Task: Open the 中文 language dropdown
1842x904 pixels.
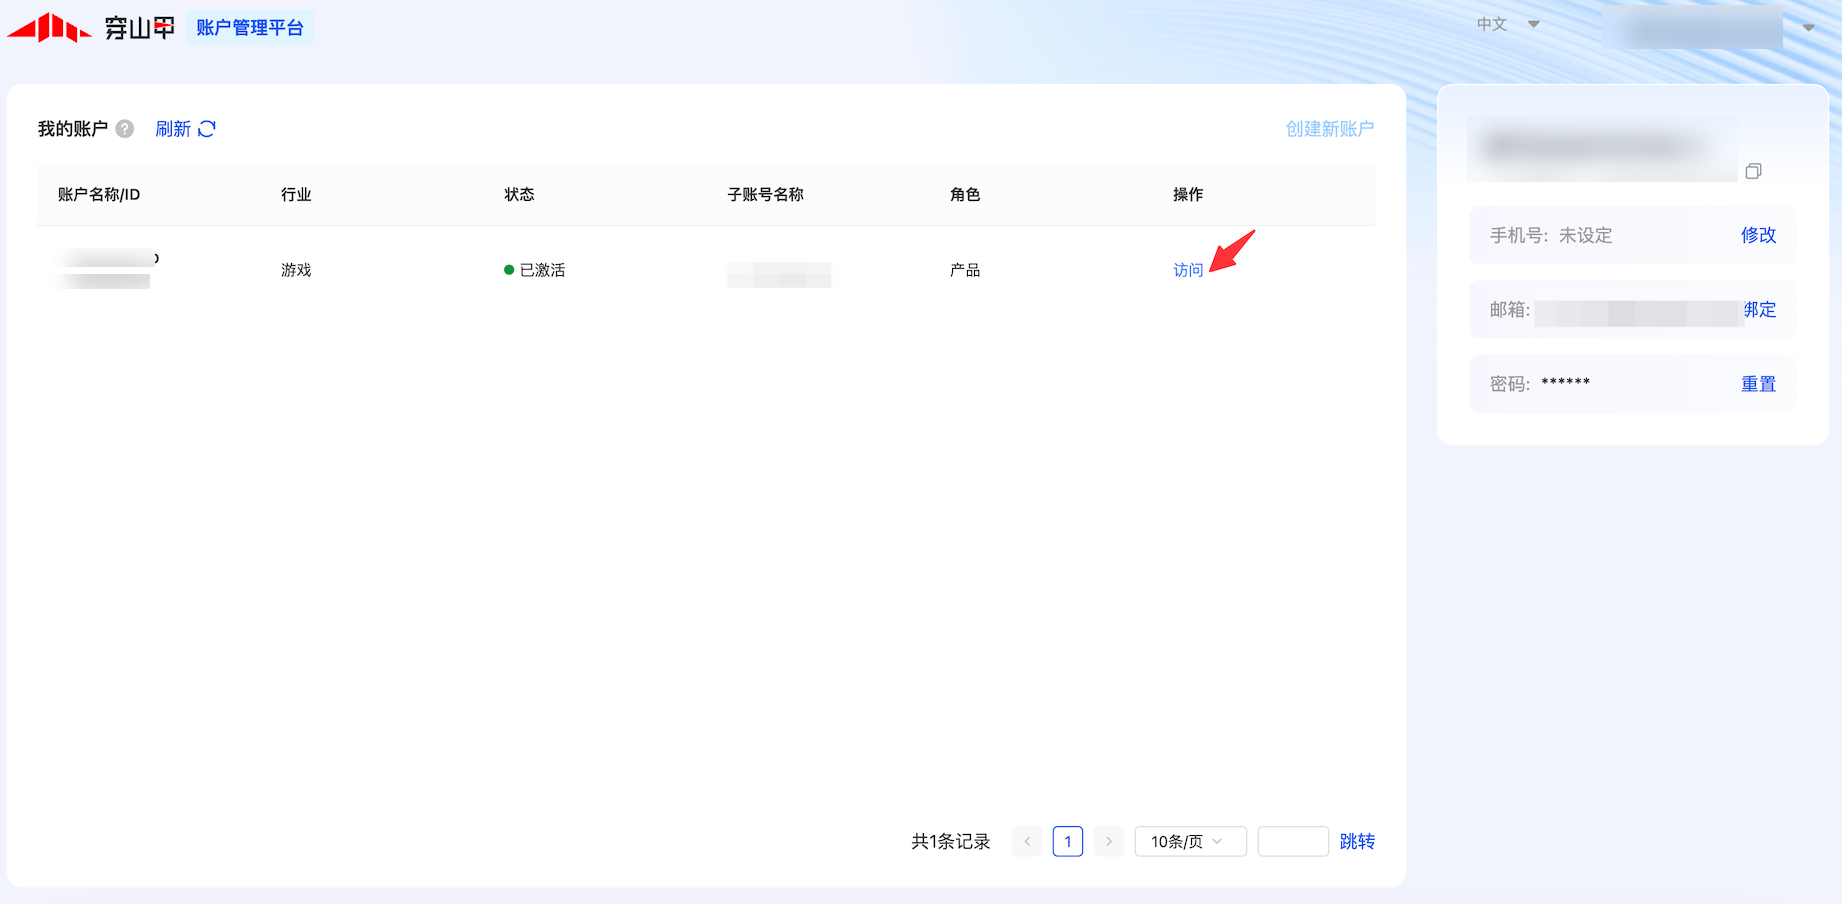Action: 1508,24
